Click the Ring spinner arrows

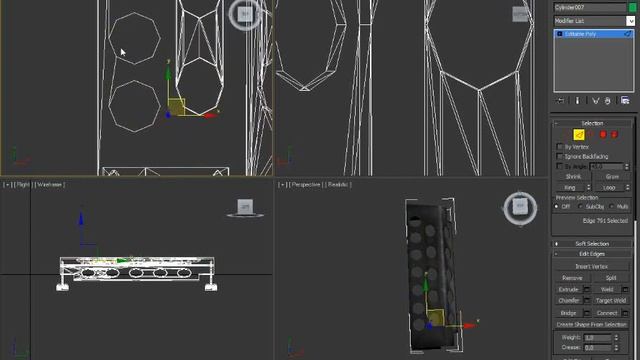[x=589, y=187]
